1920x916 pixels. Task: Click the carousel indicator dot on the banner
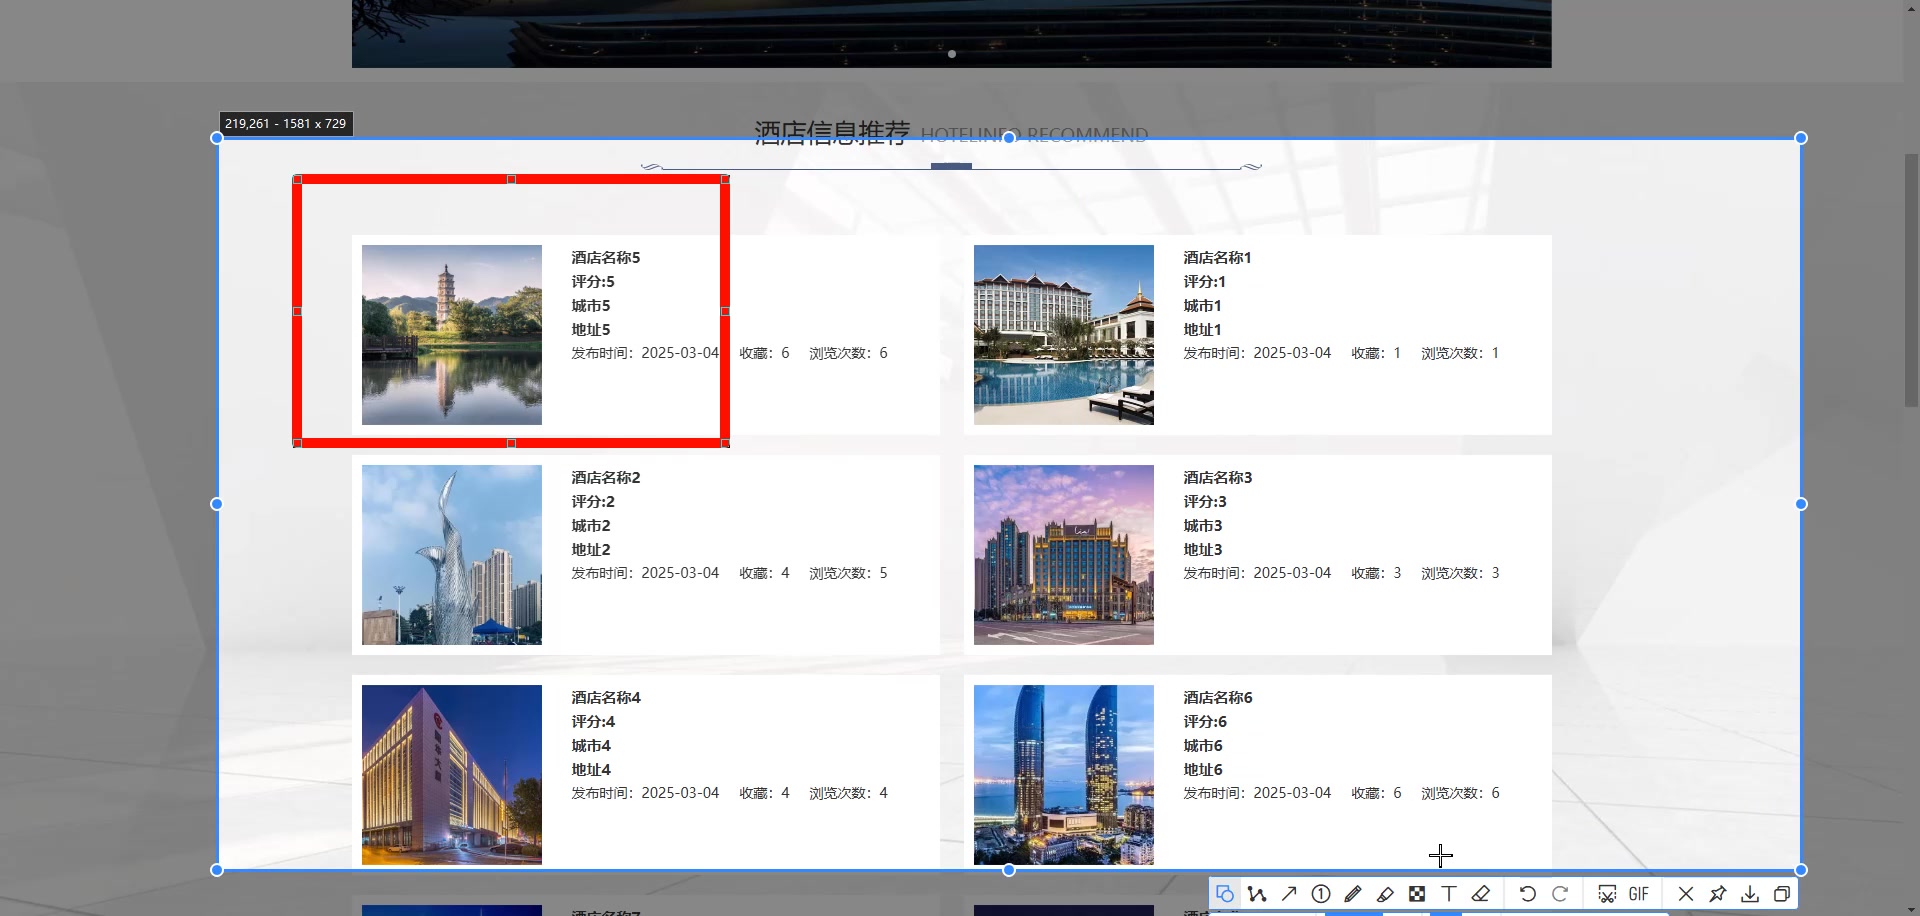pyautogui.click(x=952, y=54)
